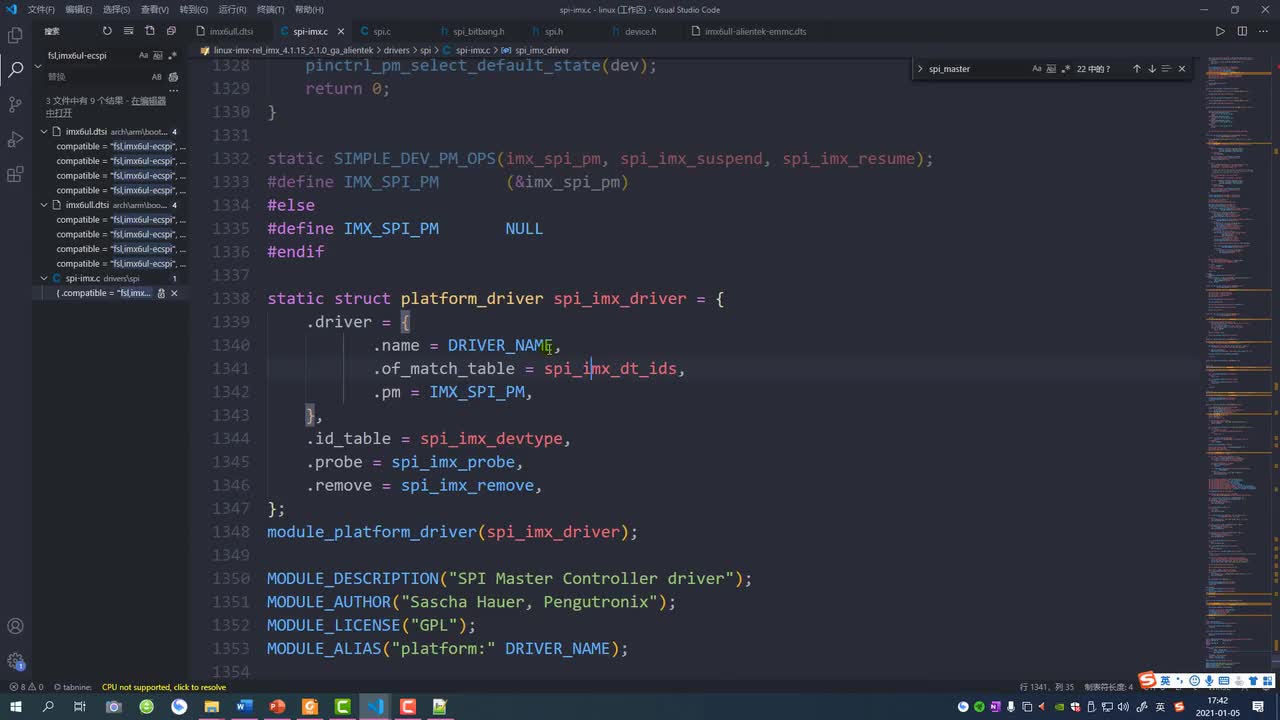Image resolution: width=1280 pixels, height=720 pixels.
Task: Toggle Preserve Case in replace box
Action: click(156, 77)
